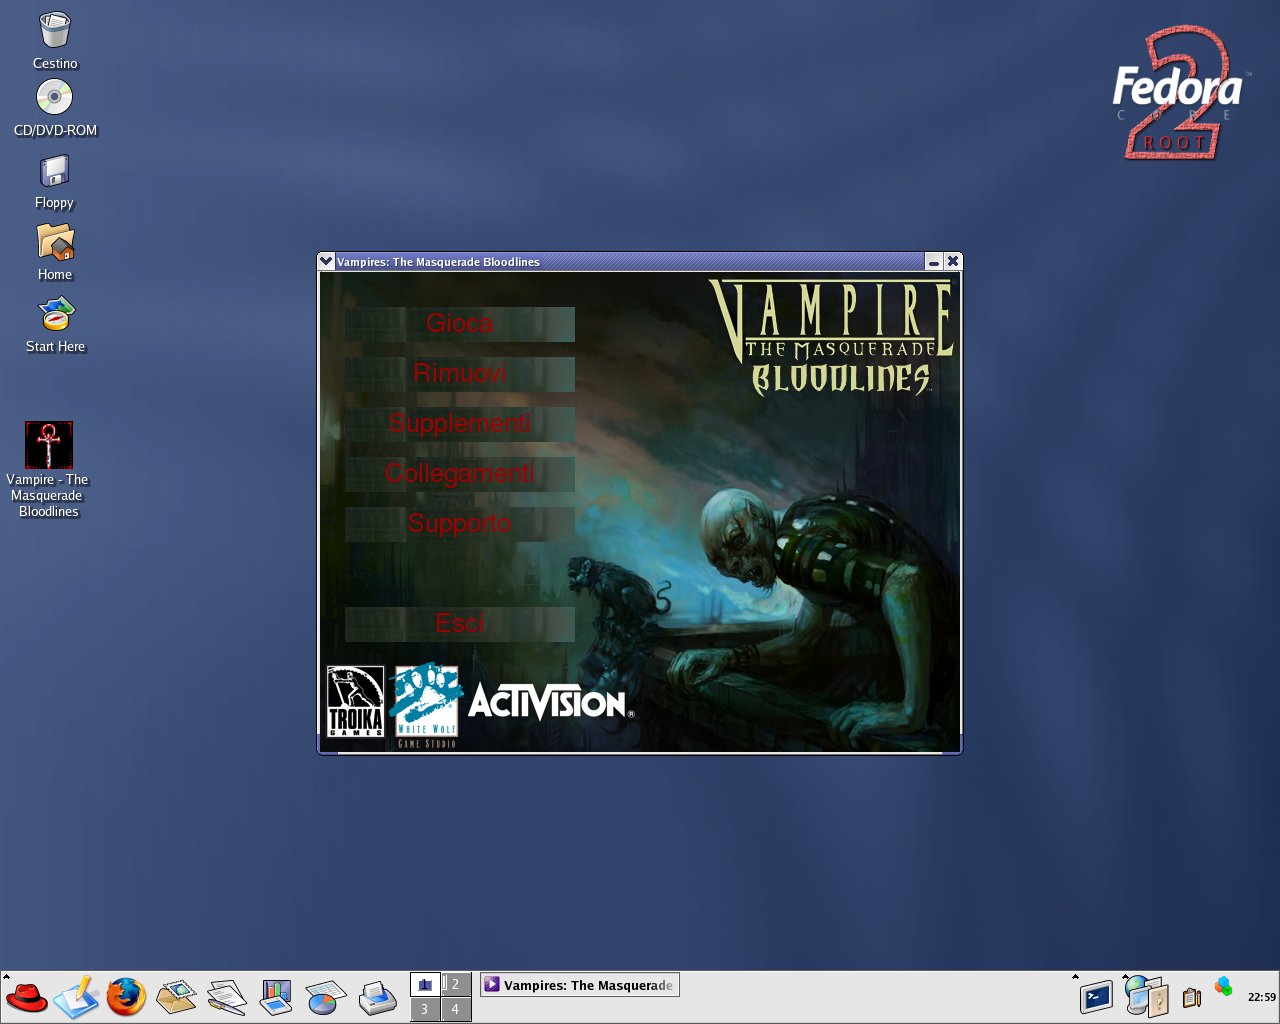Click the notepad-with-pencil panel icon

click(x=76, y=997)
